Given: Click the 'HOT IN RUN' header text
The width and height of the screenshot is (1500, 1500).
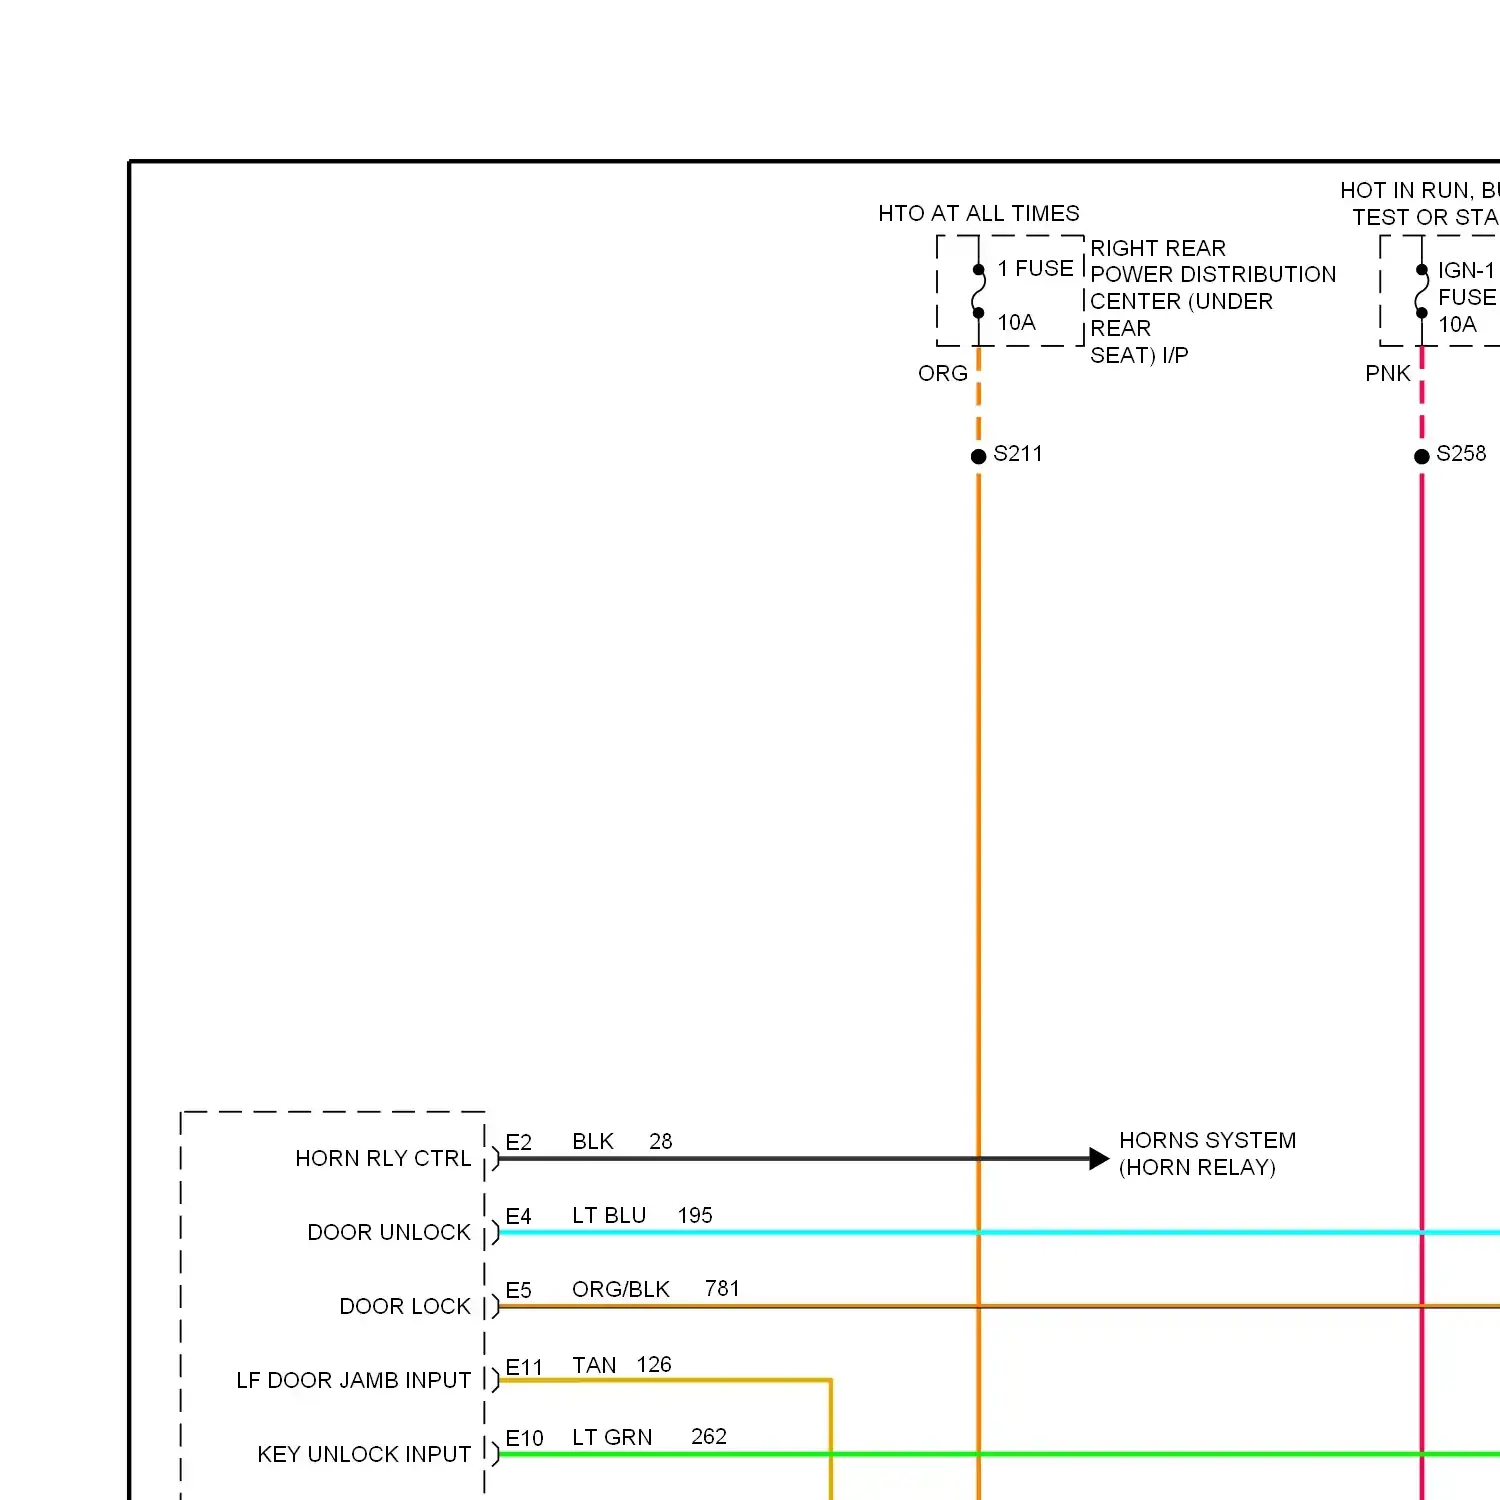Looking at the screenshot, I should (1405, 190).
